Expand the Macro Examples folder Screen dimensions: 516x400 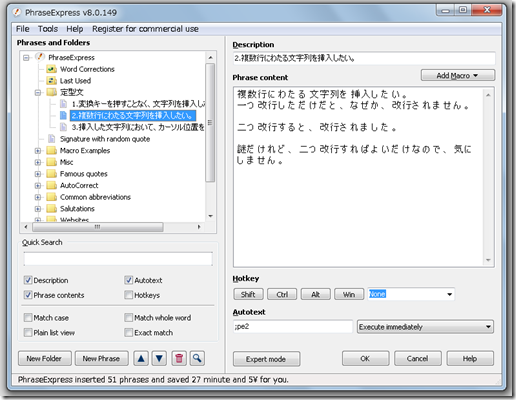point(38,151)
